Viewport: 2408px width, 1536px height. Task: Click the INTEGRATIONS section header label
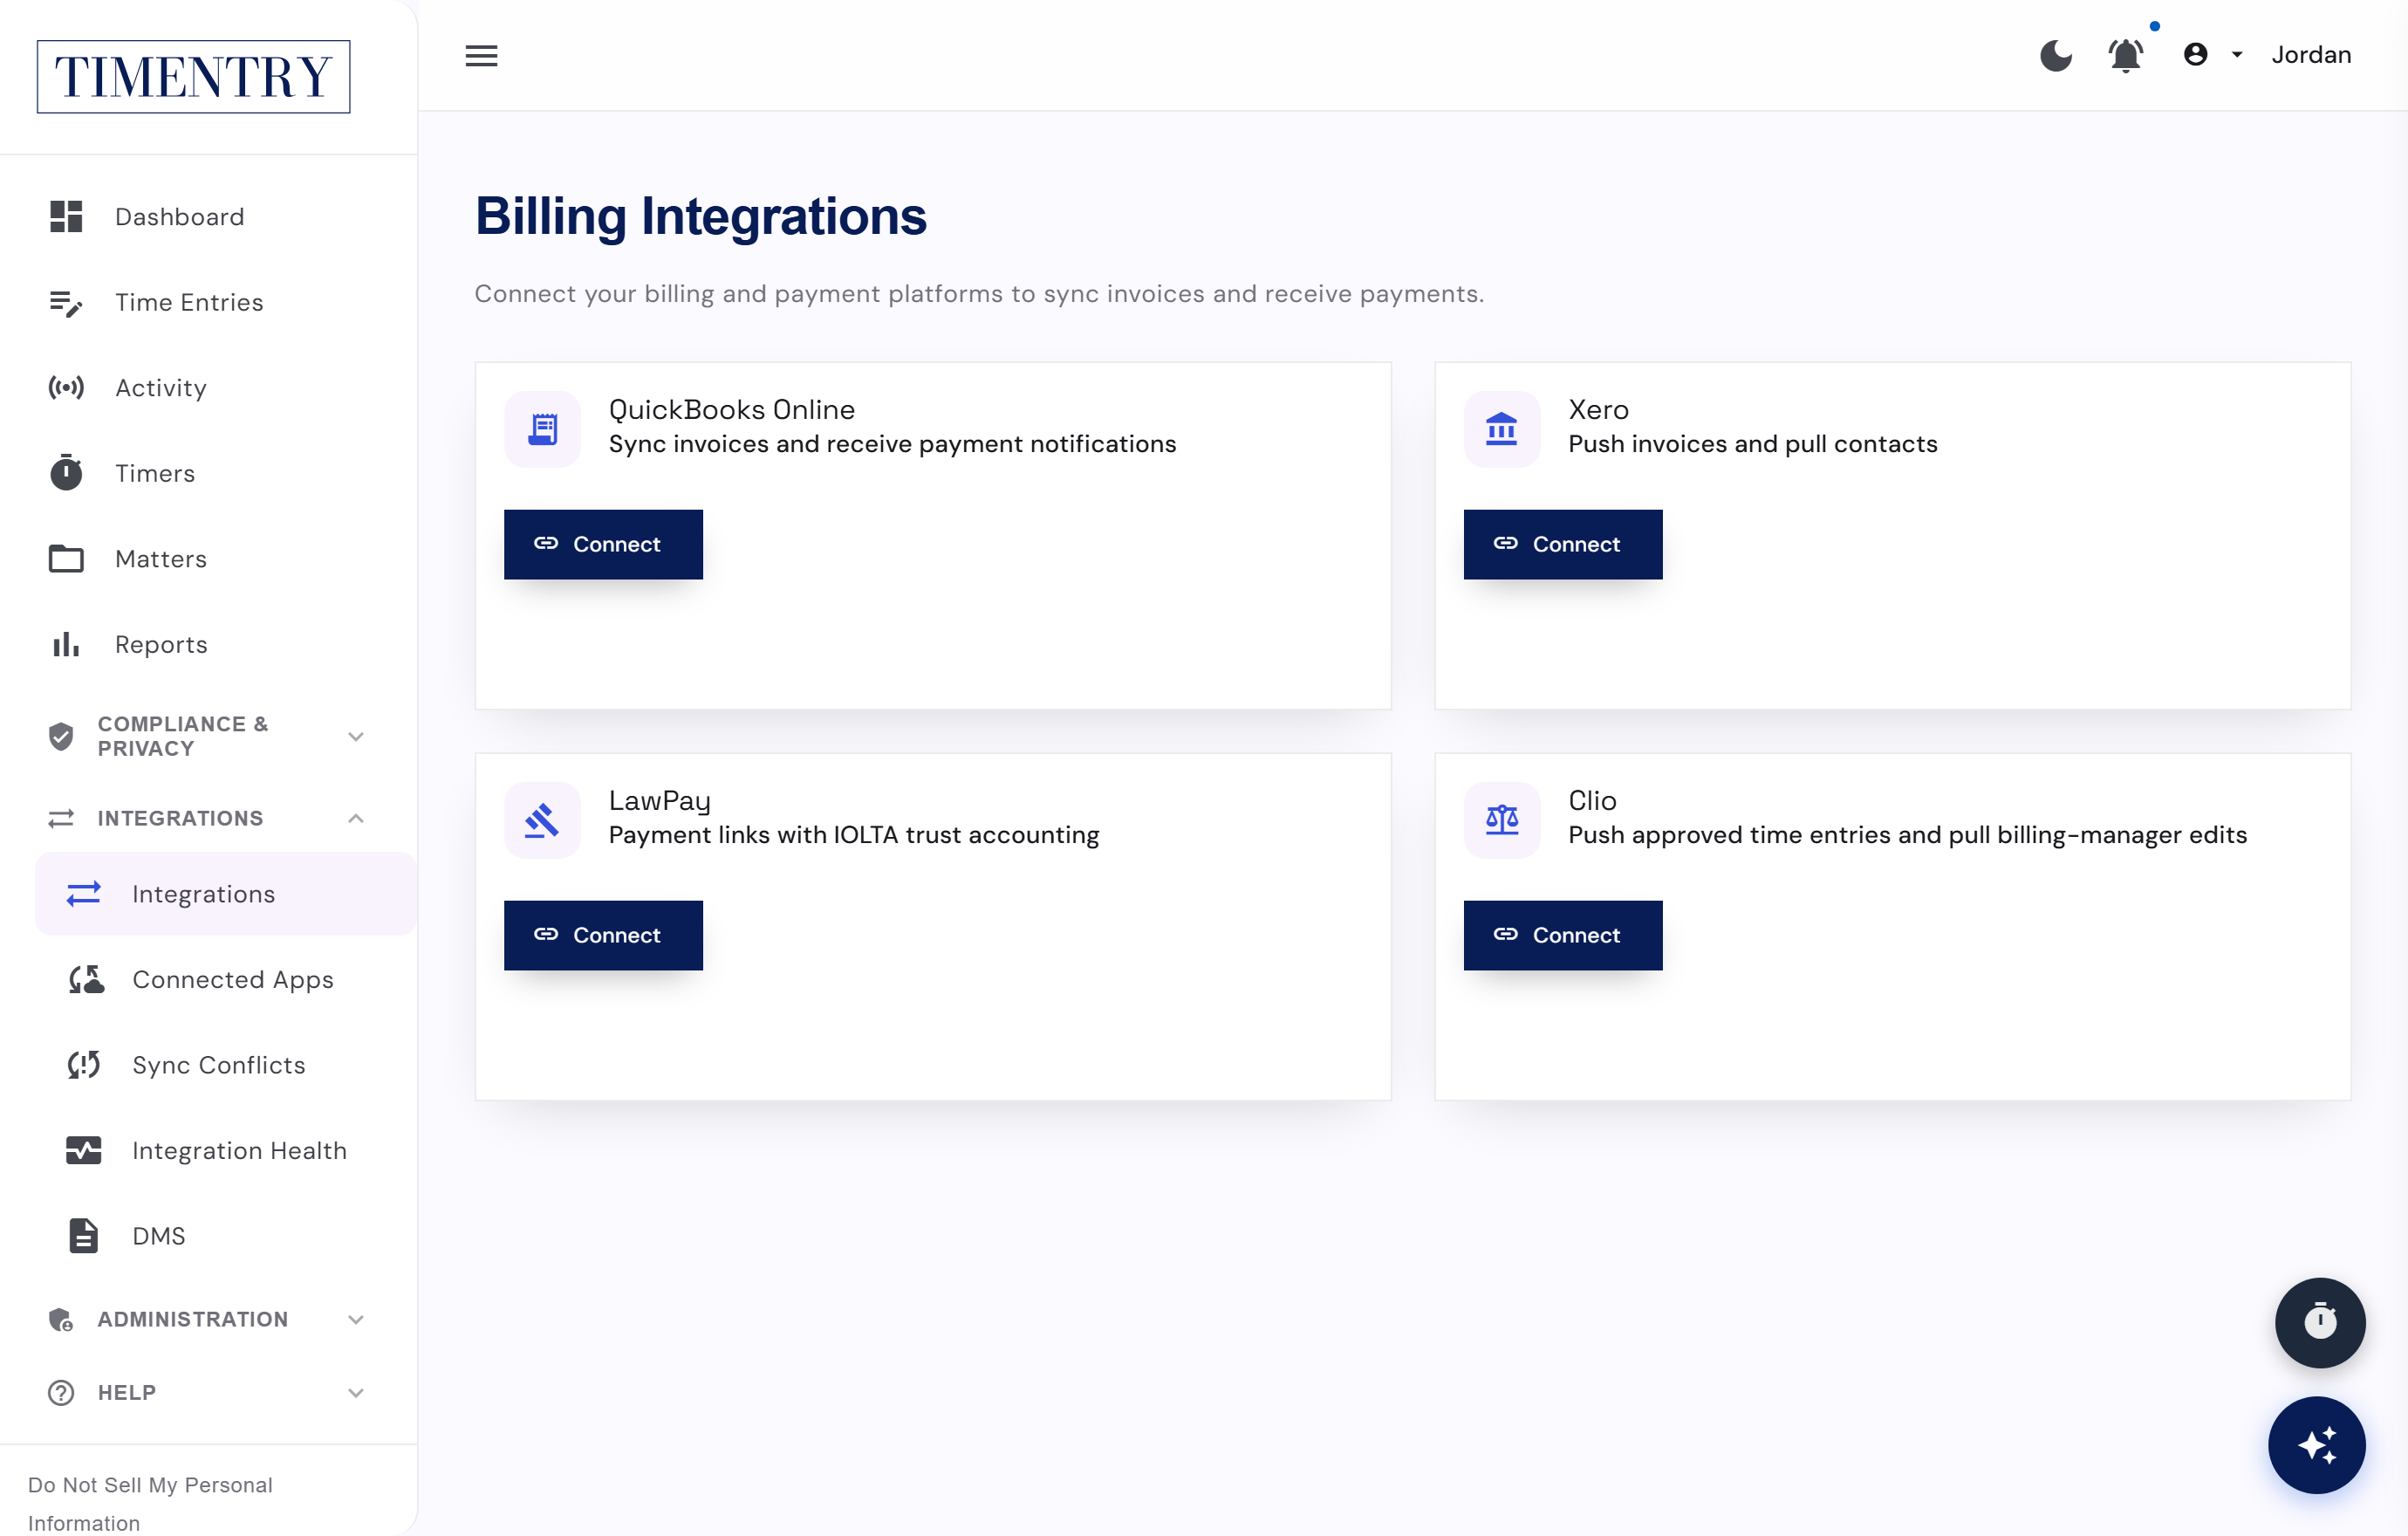point(181,818)
